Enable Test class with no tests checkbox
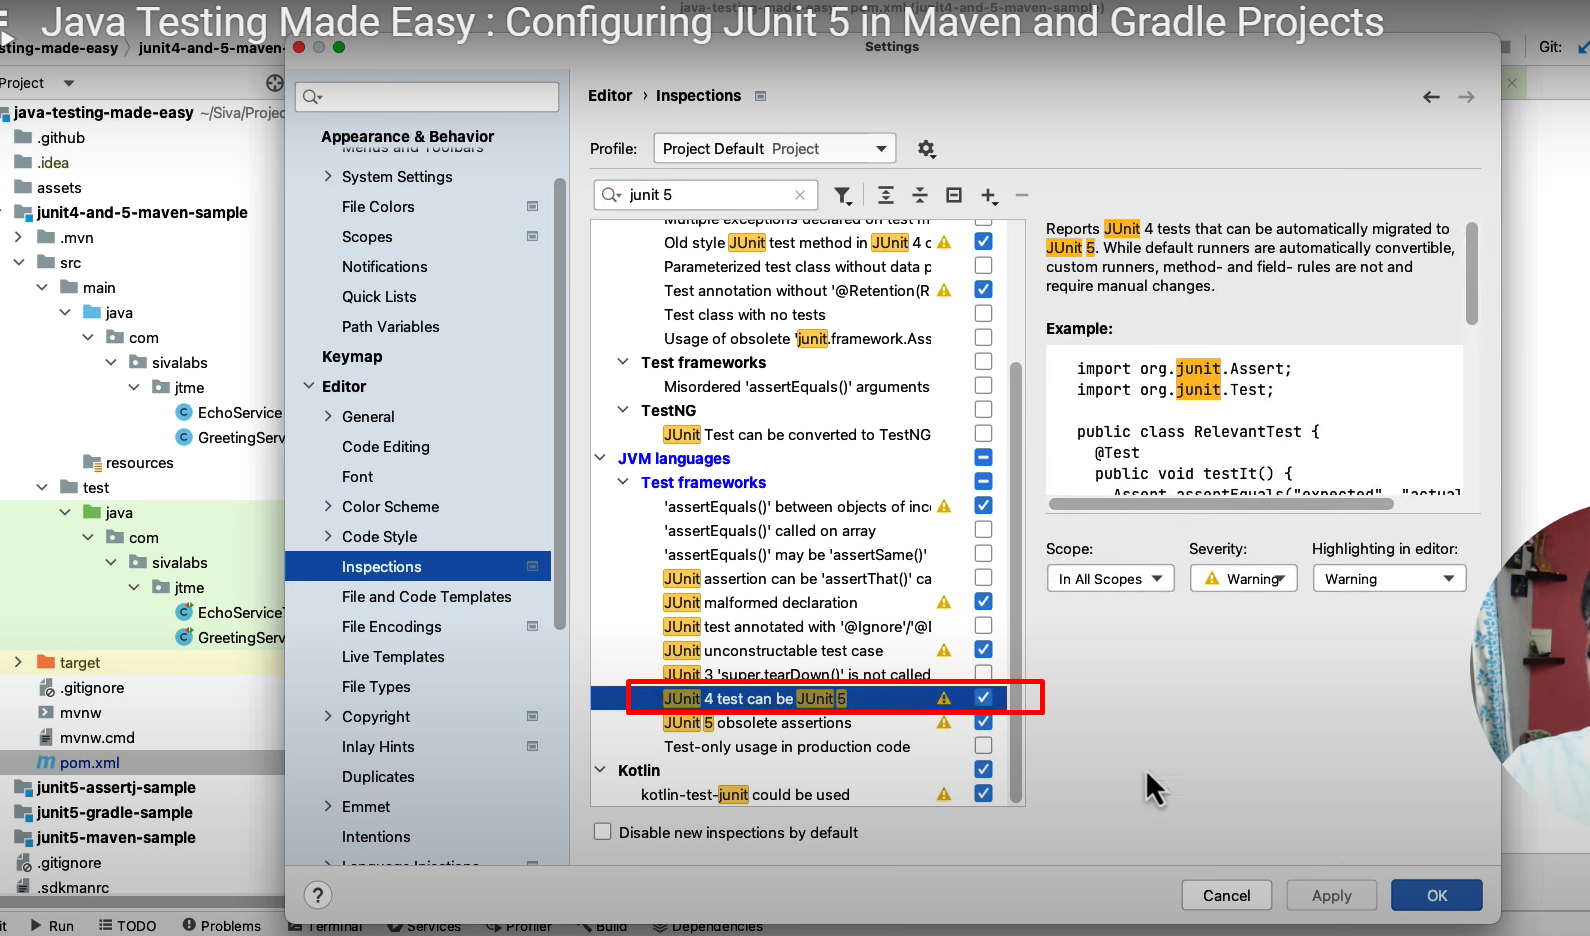 coord(983,314)
